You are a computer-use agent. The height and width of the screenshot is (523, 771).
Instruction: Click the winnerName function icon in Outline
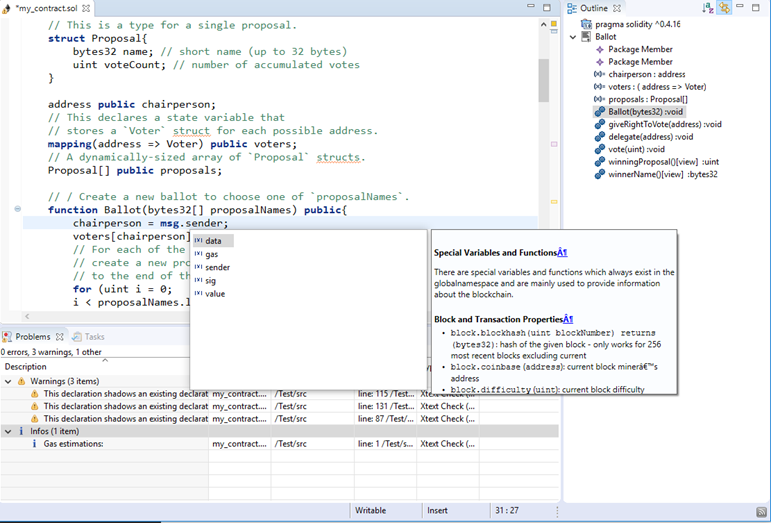(x=599, y=174)
